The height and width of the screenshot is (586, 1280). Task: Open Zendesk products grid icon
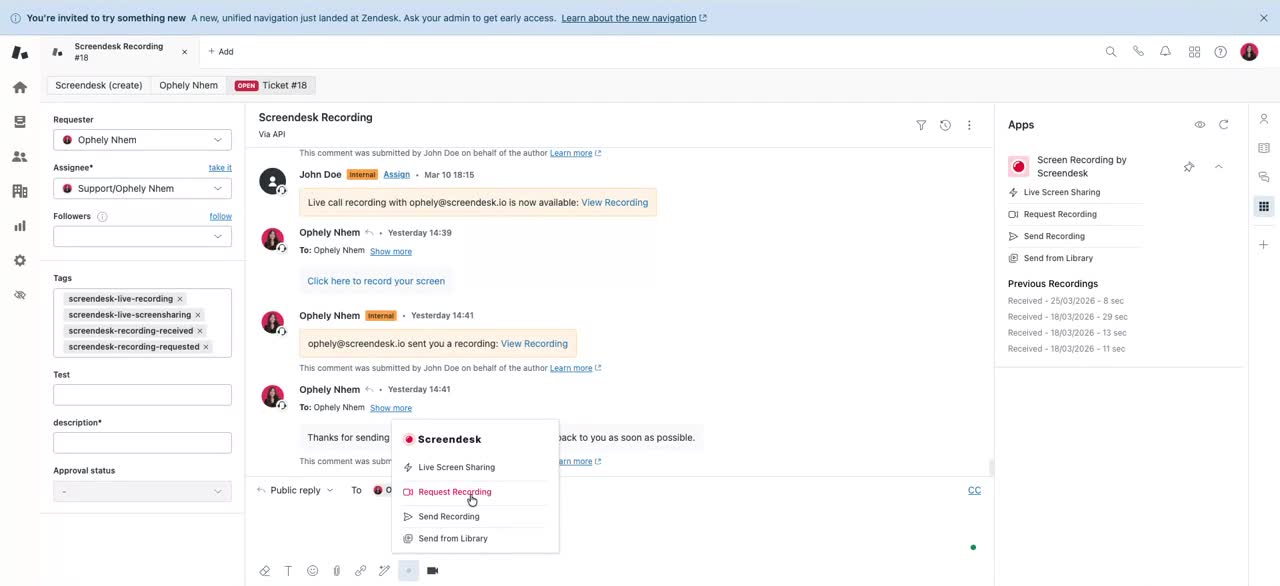pyautogui.click(x=1194, y=52)
